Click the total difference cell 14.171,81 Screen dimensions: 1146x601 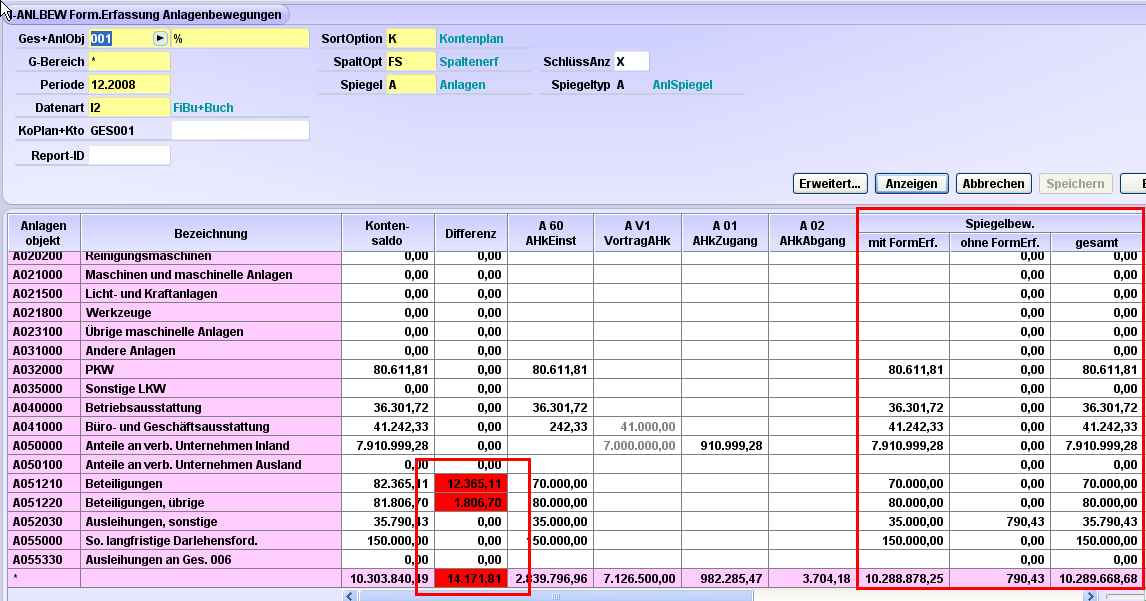coord(471,579)
